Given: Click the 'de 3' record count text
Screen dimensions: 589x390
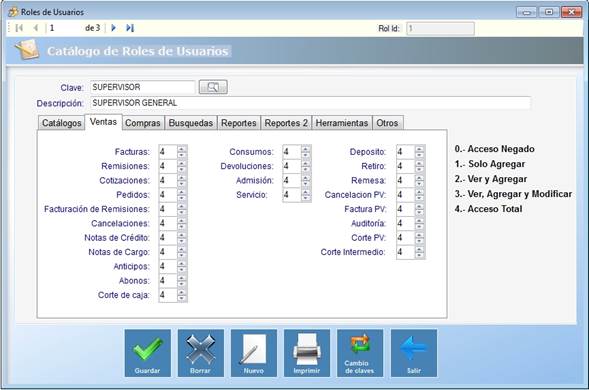Looking at the screenshot, I should [x=92, y=28].
